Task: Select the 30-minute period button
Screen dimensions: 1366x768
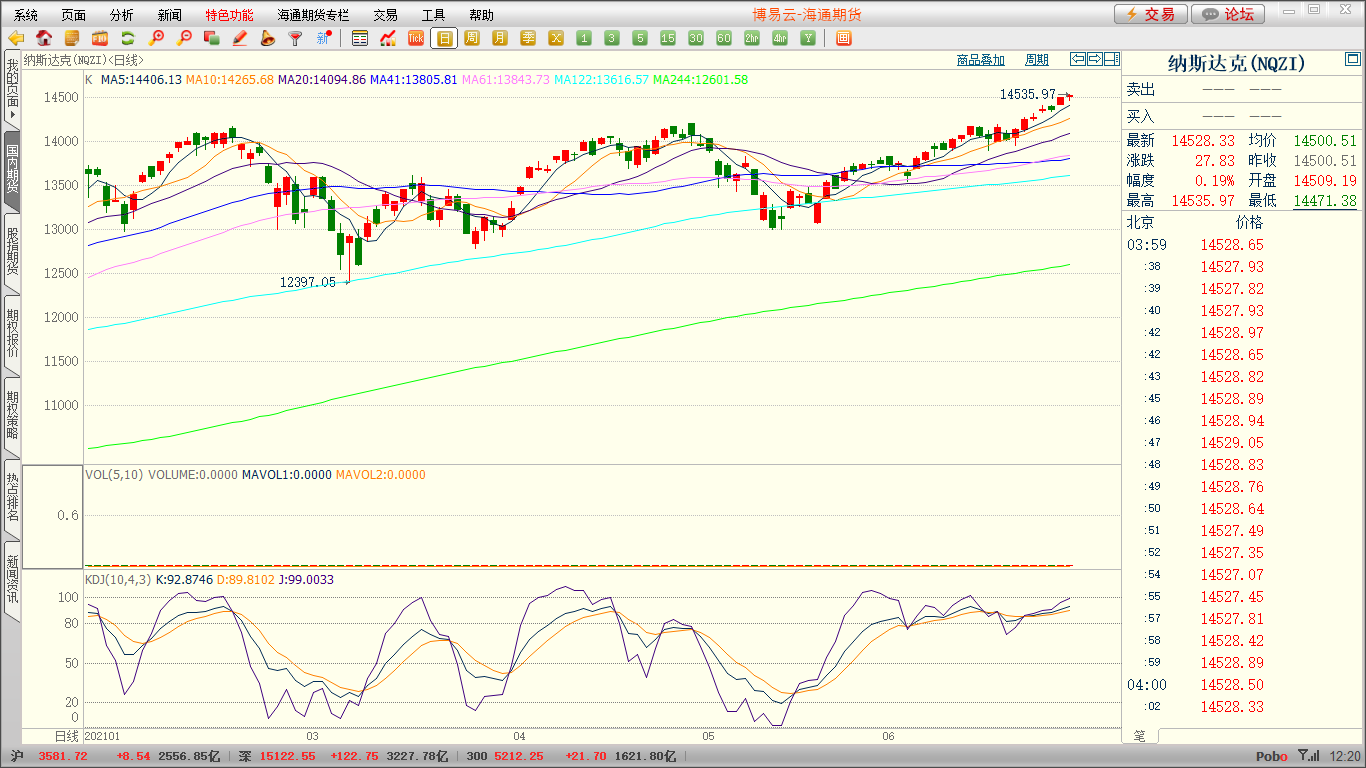Action: (696, 39)
